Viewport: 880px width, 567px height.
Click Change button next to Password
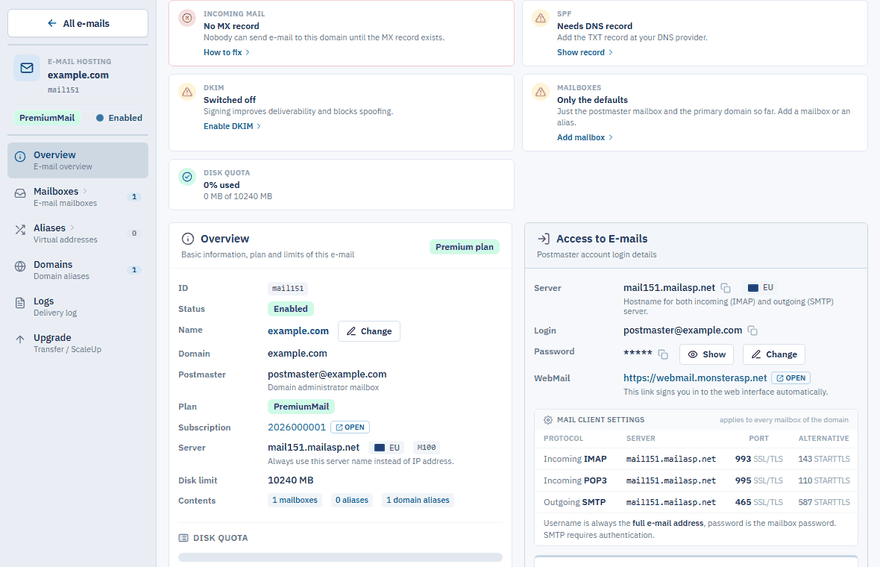[x=774, y=354]
